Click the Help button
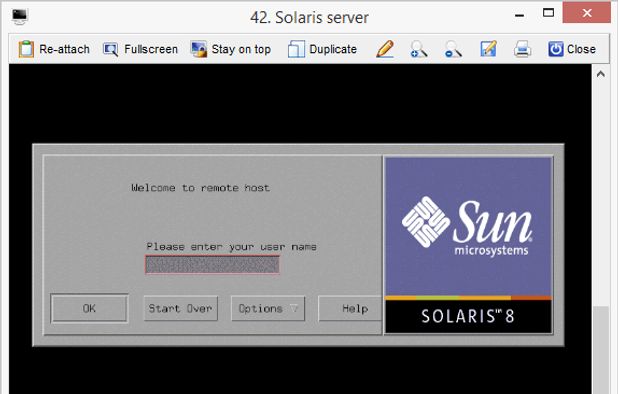This screenshot has width=618, height=394. (x=350, y=308)
